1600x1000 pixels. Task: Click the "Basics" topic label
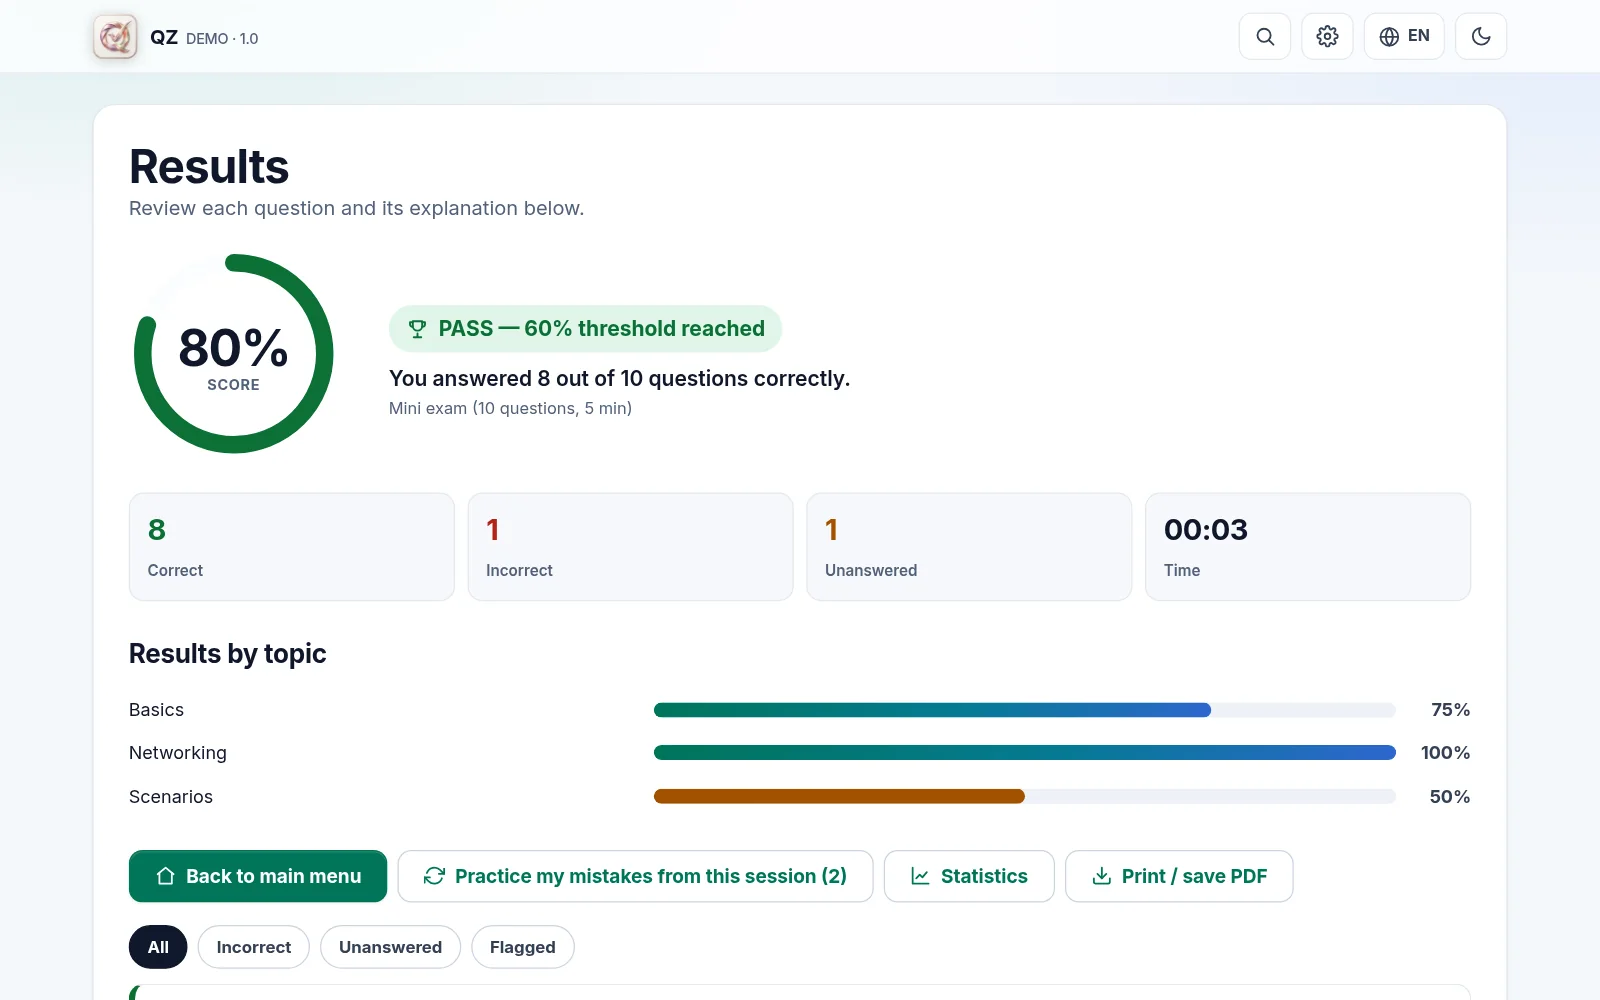pyautogui.click(x=157, y=710)
